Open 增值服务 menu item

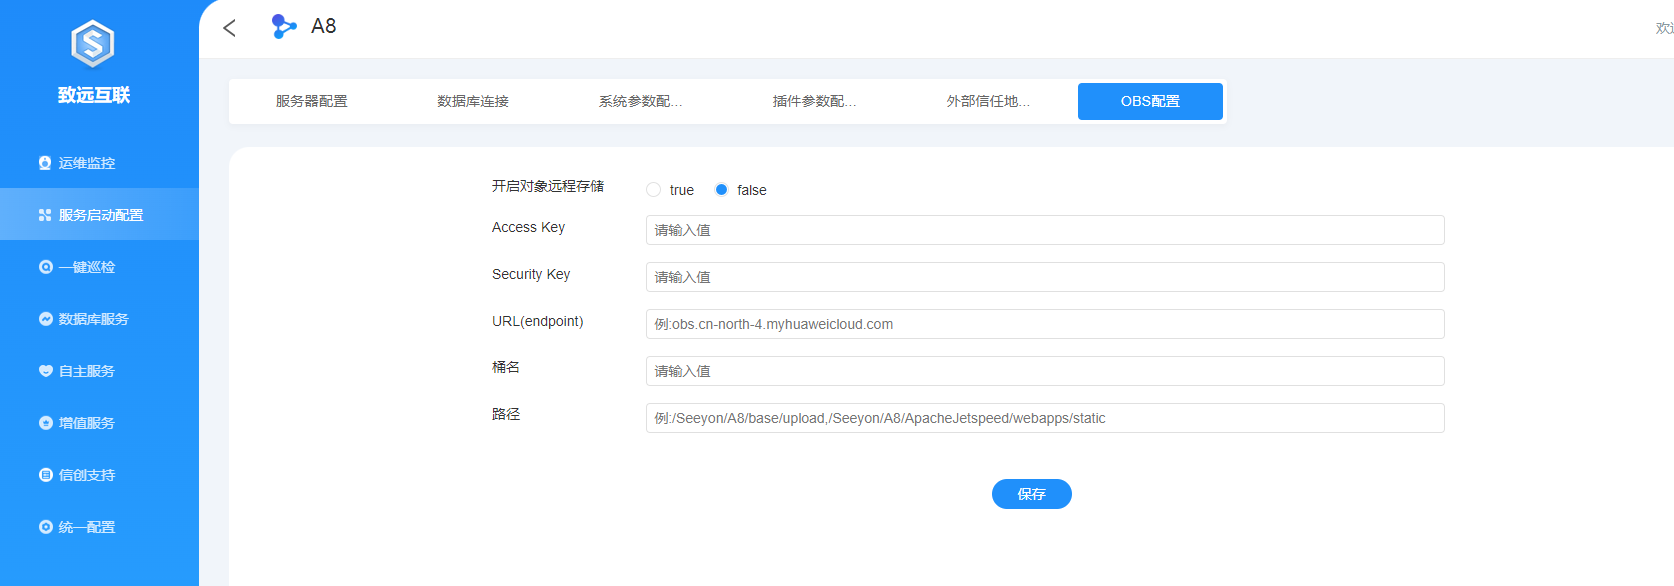pyautogui.click(x=99, y=423)
